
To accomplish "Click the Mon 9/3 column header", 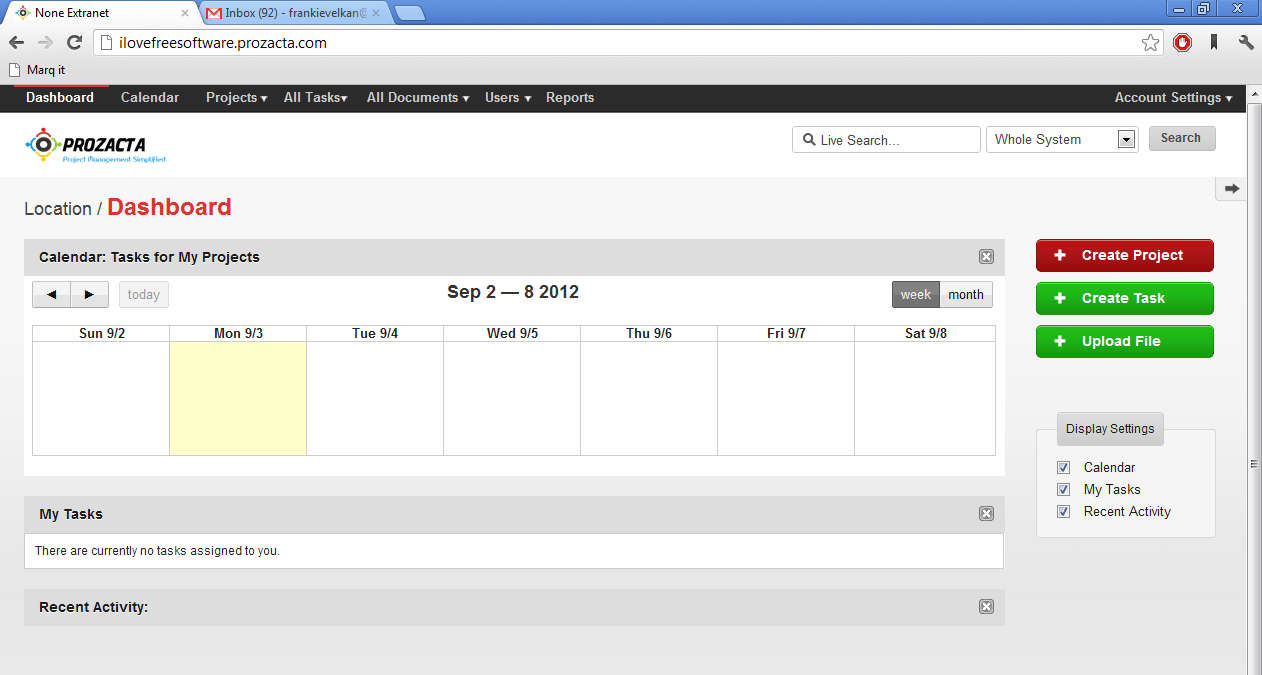I will (x=238, y=334).
